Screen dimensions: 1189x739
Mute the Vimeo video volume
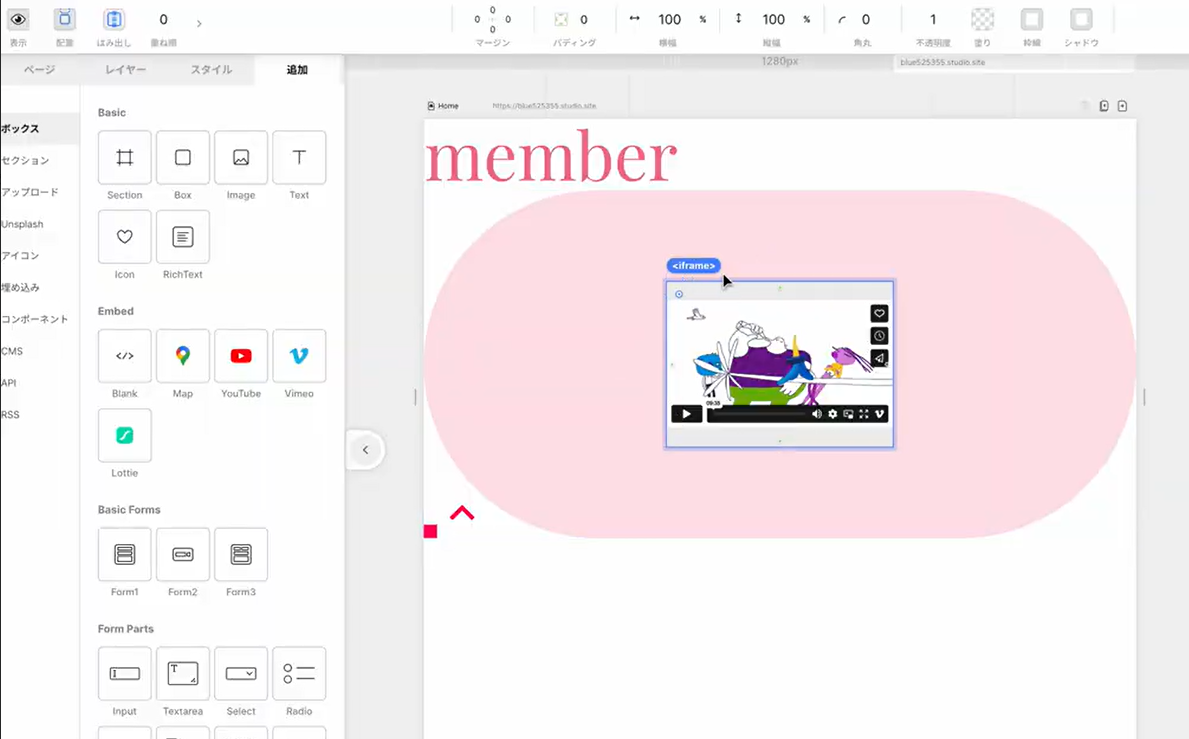817,414
